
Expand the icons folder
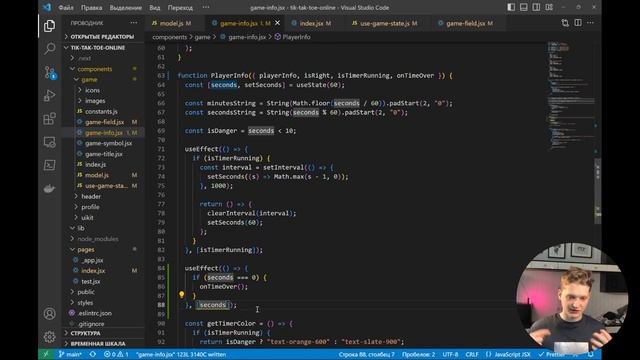(92, 90)
